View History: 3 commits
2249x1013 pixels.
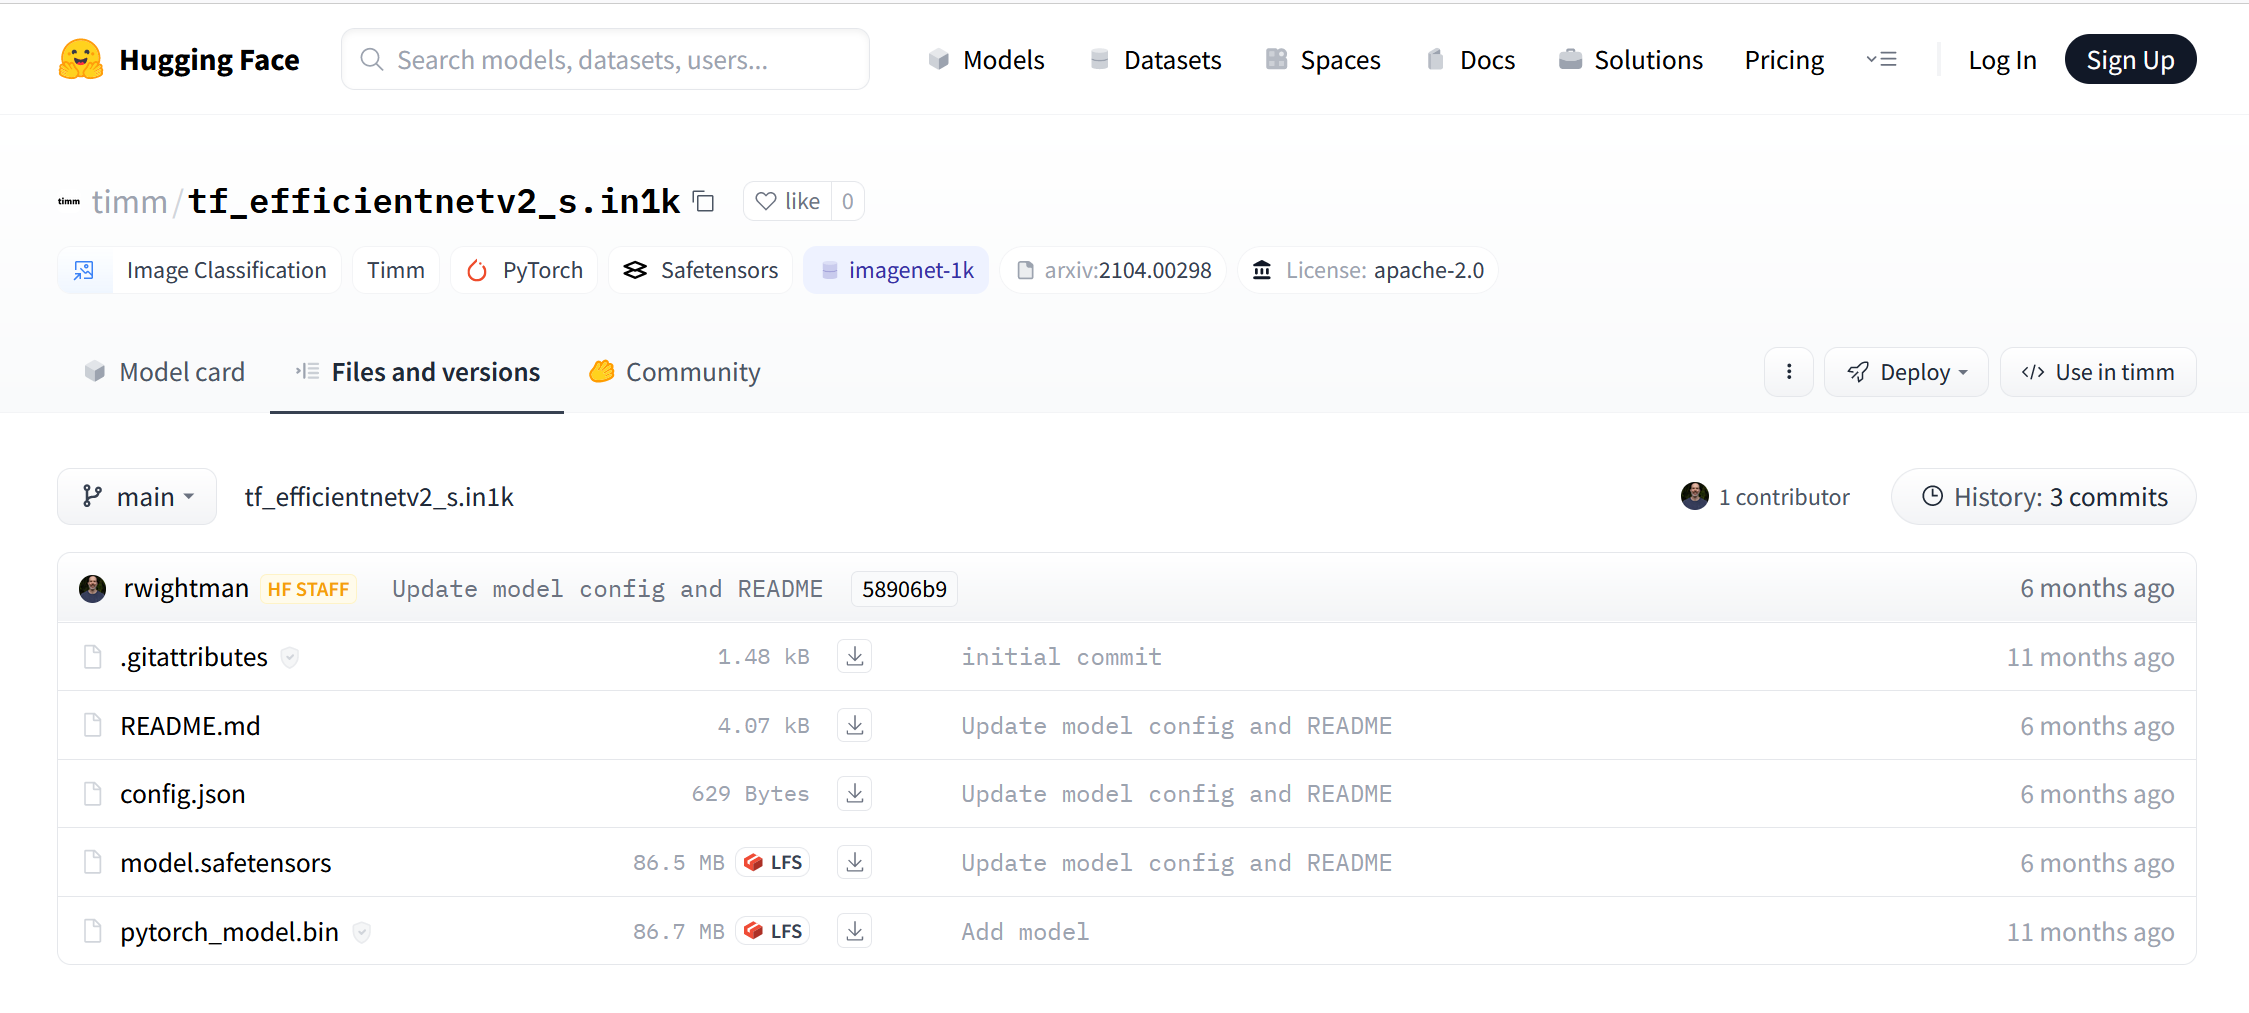[x=2044, y=497]
